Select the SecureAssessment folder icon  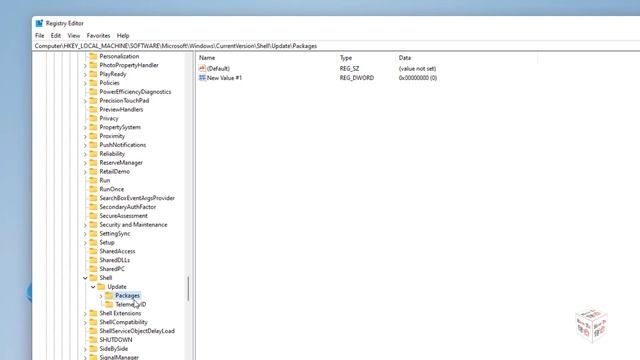pos(93,216)
